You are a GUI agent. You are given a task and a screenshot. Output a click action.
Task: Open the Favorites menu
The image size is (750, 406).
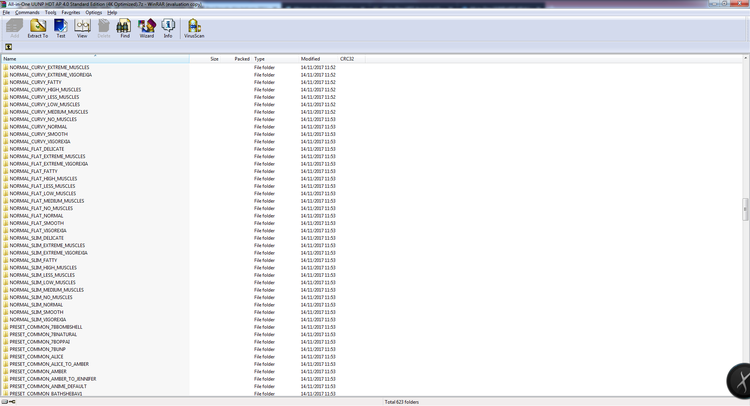[x=71, y=12]
